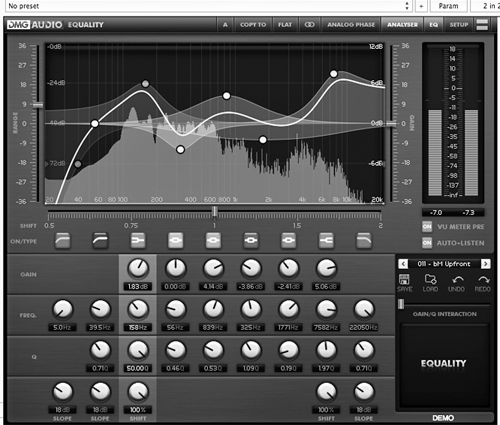The image size is (500, 425).
Task: Click the Q knob showing 1.970
Action: pyautogui.click(x=326, y=350)
